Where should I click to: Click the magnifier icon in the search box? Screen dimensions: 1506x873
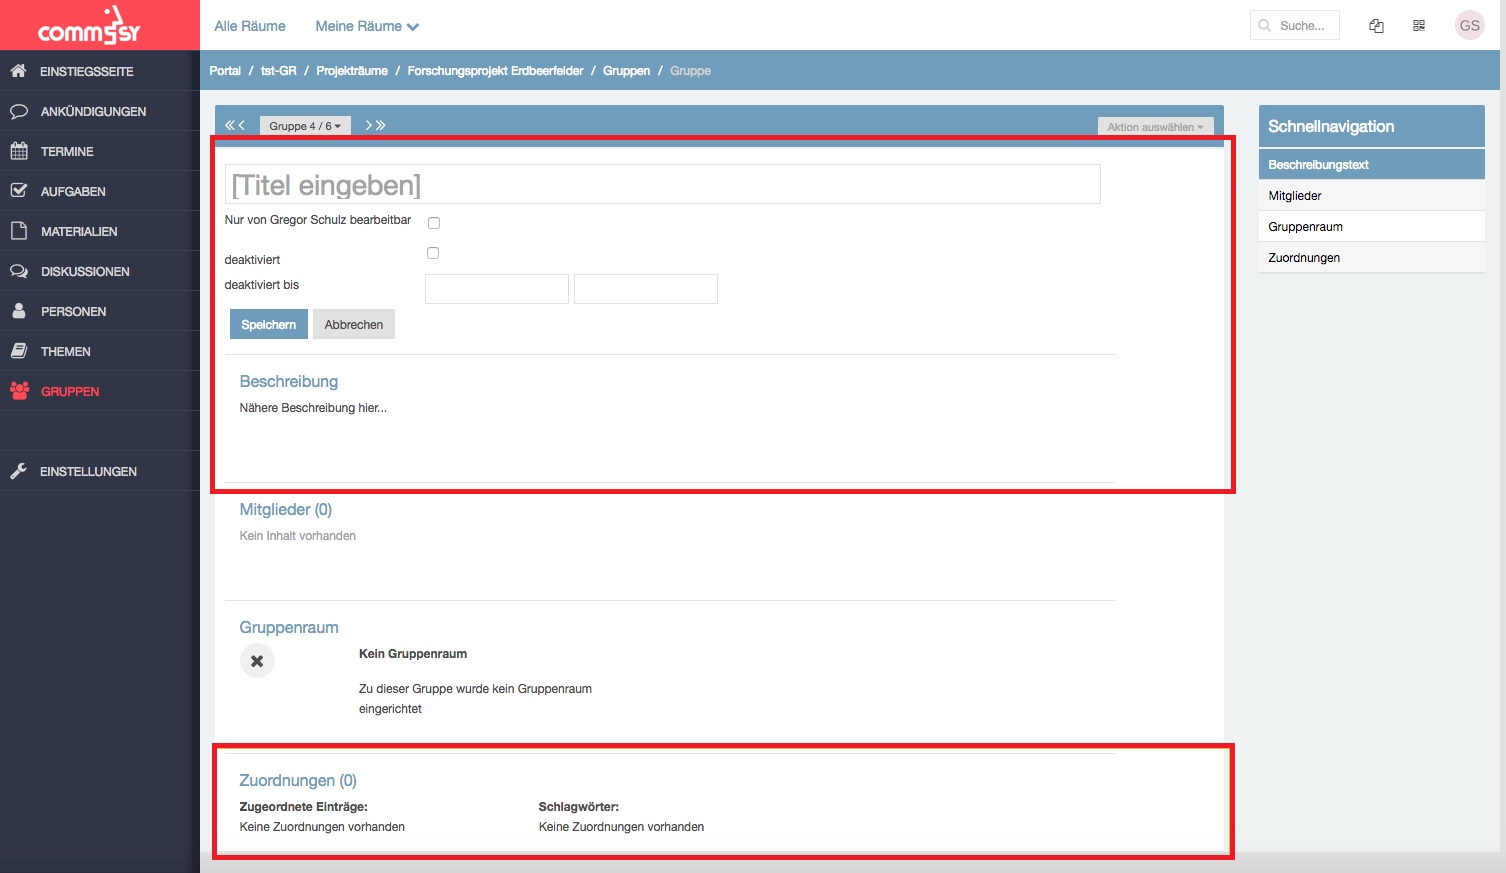coord(1265,26)
